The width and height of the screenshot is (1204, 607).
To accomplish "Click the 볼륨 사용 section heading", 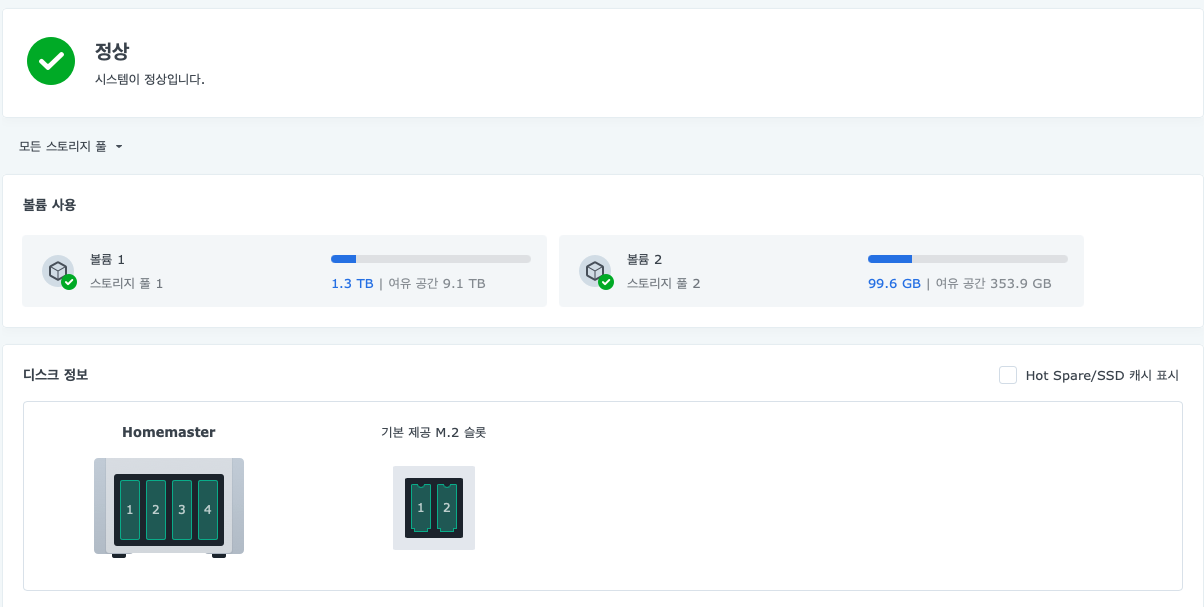I will click(50, 205).
